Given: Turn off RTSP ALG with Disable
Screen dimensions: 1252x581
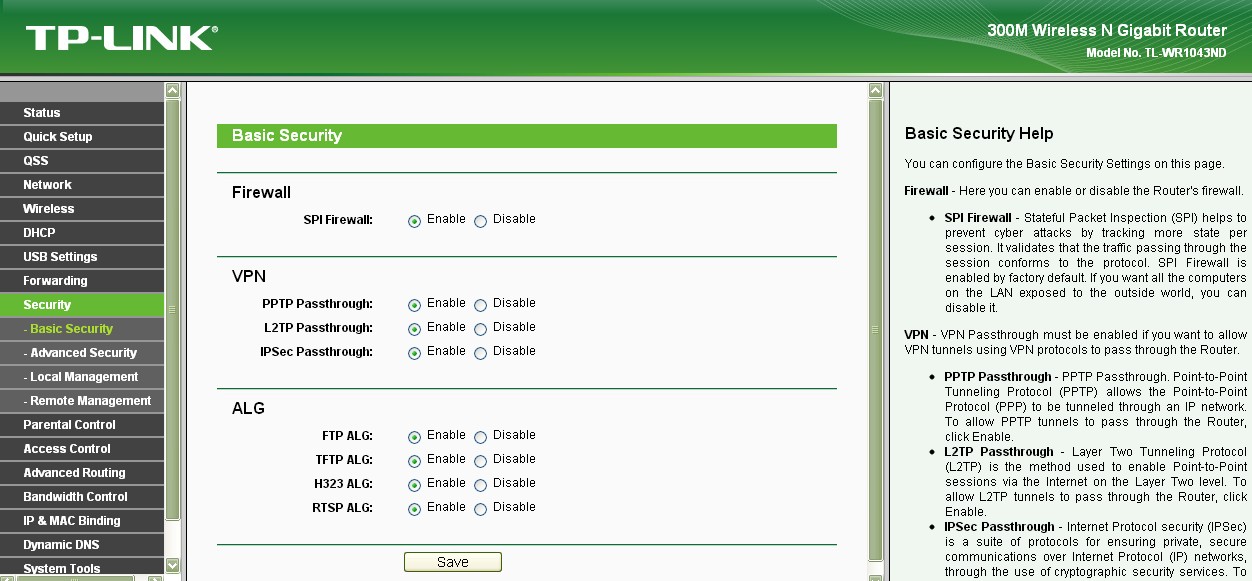Looking at the screenshot, I should tap(481, 509).
